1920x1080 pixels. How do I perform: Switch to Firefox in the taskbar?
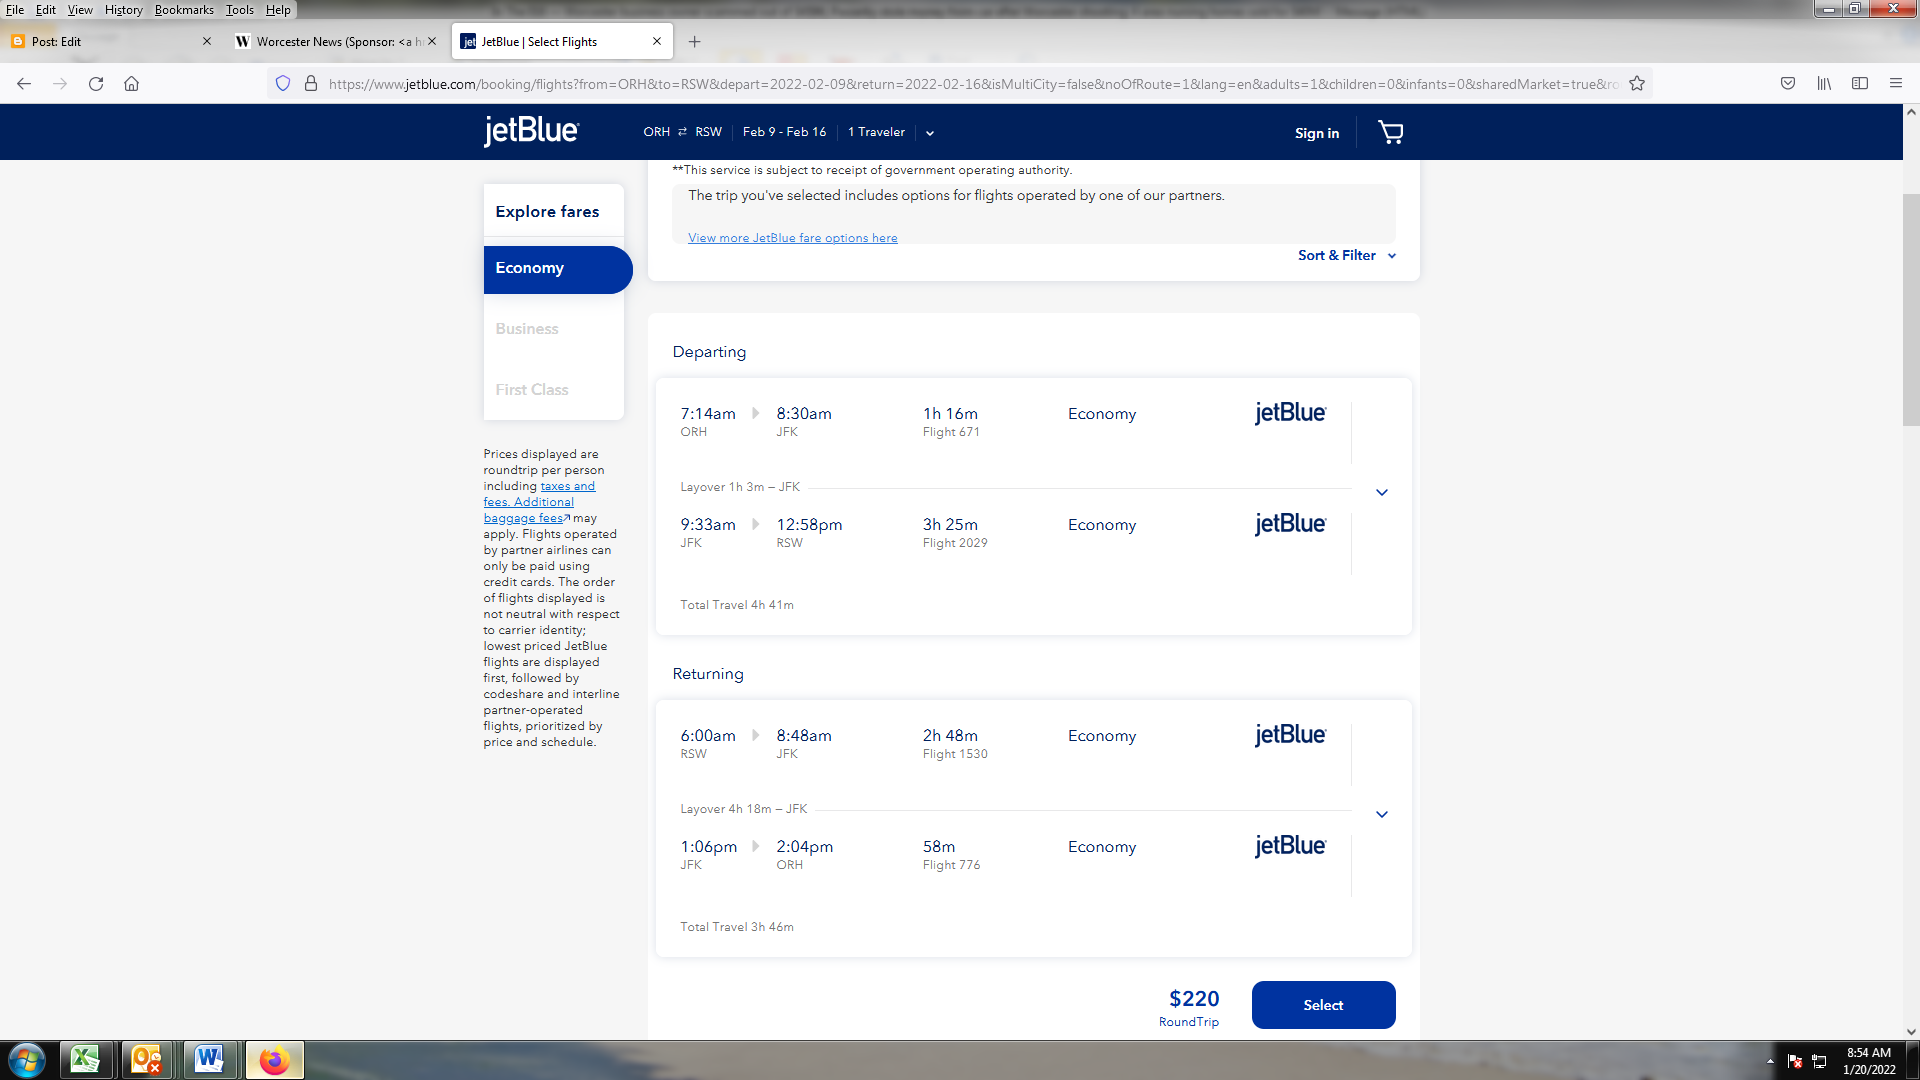(x=274, y=1060)
